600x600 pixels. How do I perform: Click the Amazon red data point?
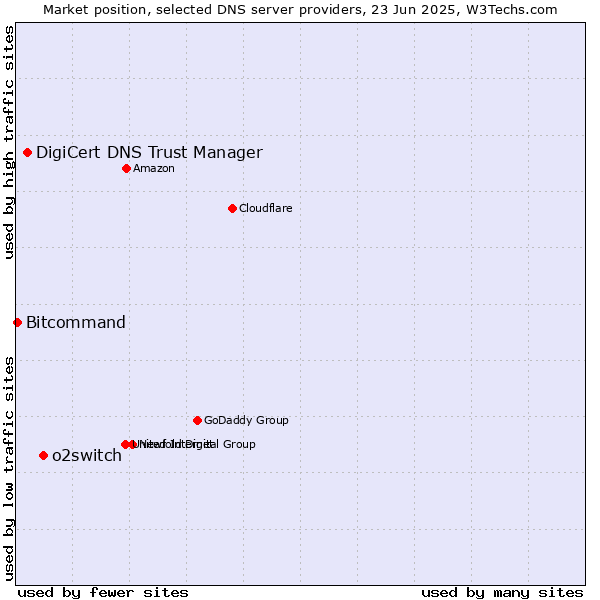(x=127, y=168)
